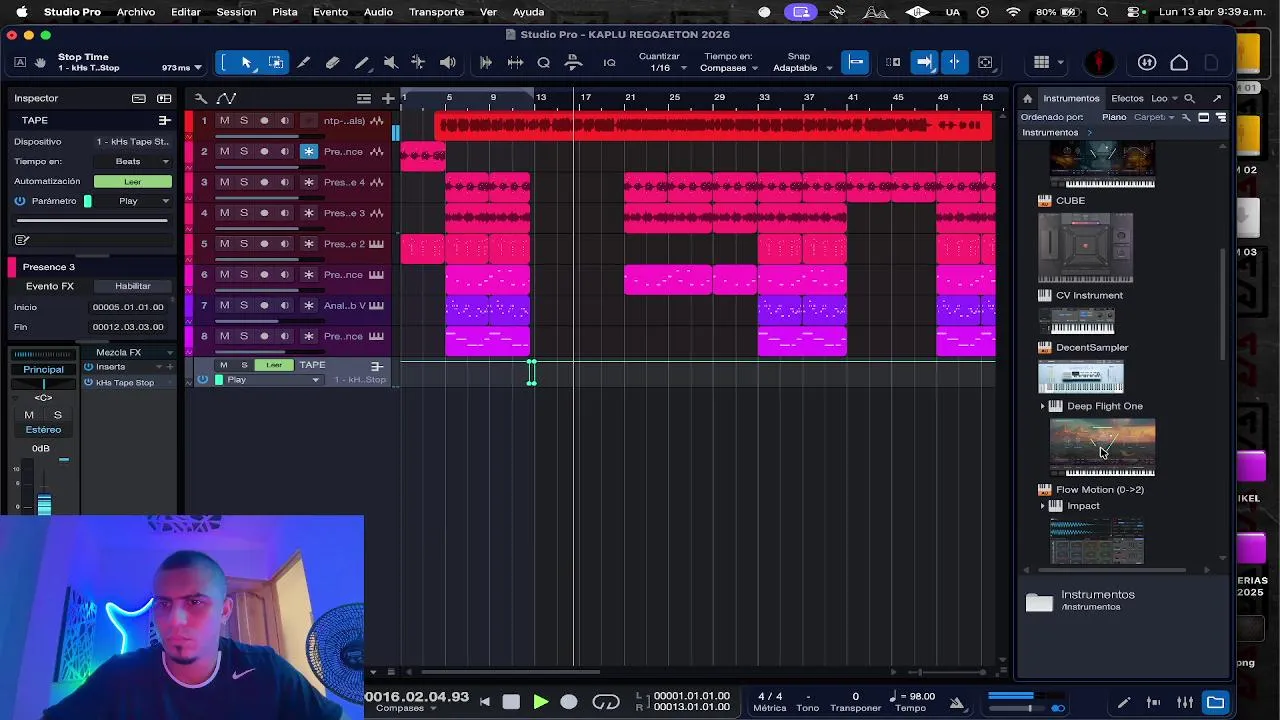1280x720 pixels.
Task: Open the Edit pencil view
Action: 1124,702
